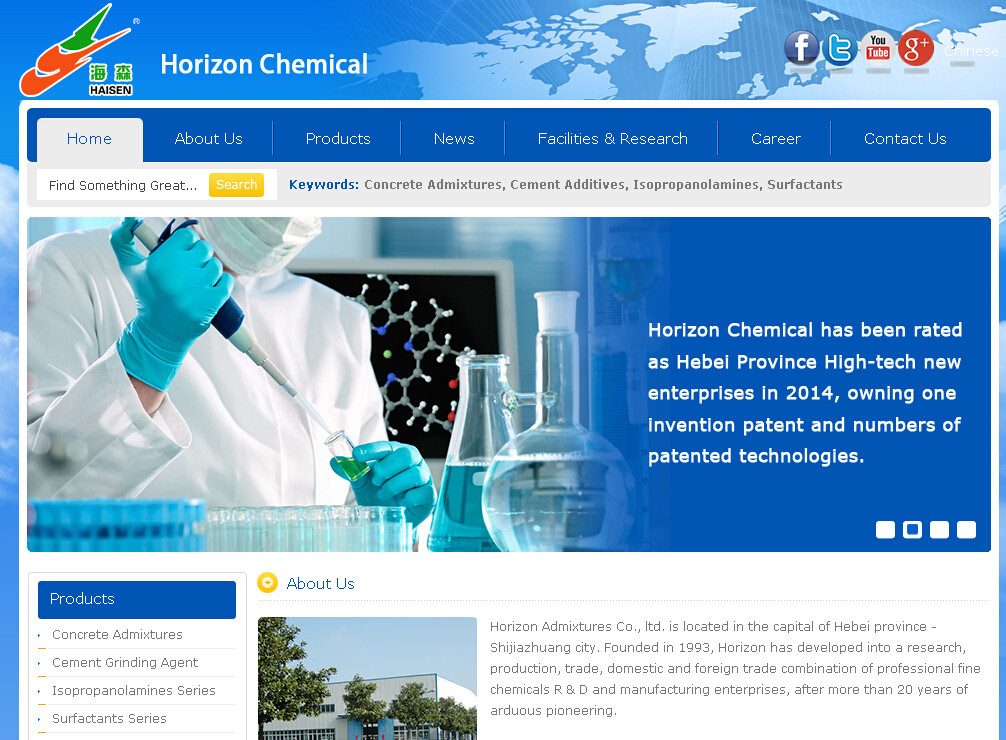This screenshot has height=740, width=1006.
Task: Click the Horizon Chemical site title
Action: click(x=264, y=64)
